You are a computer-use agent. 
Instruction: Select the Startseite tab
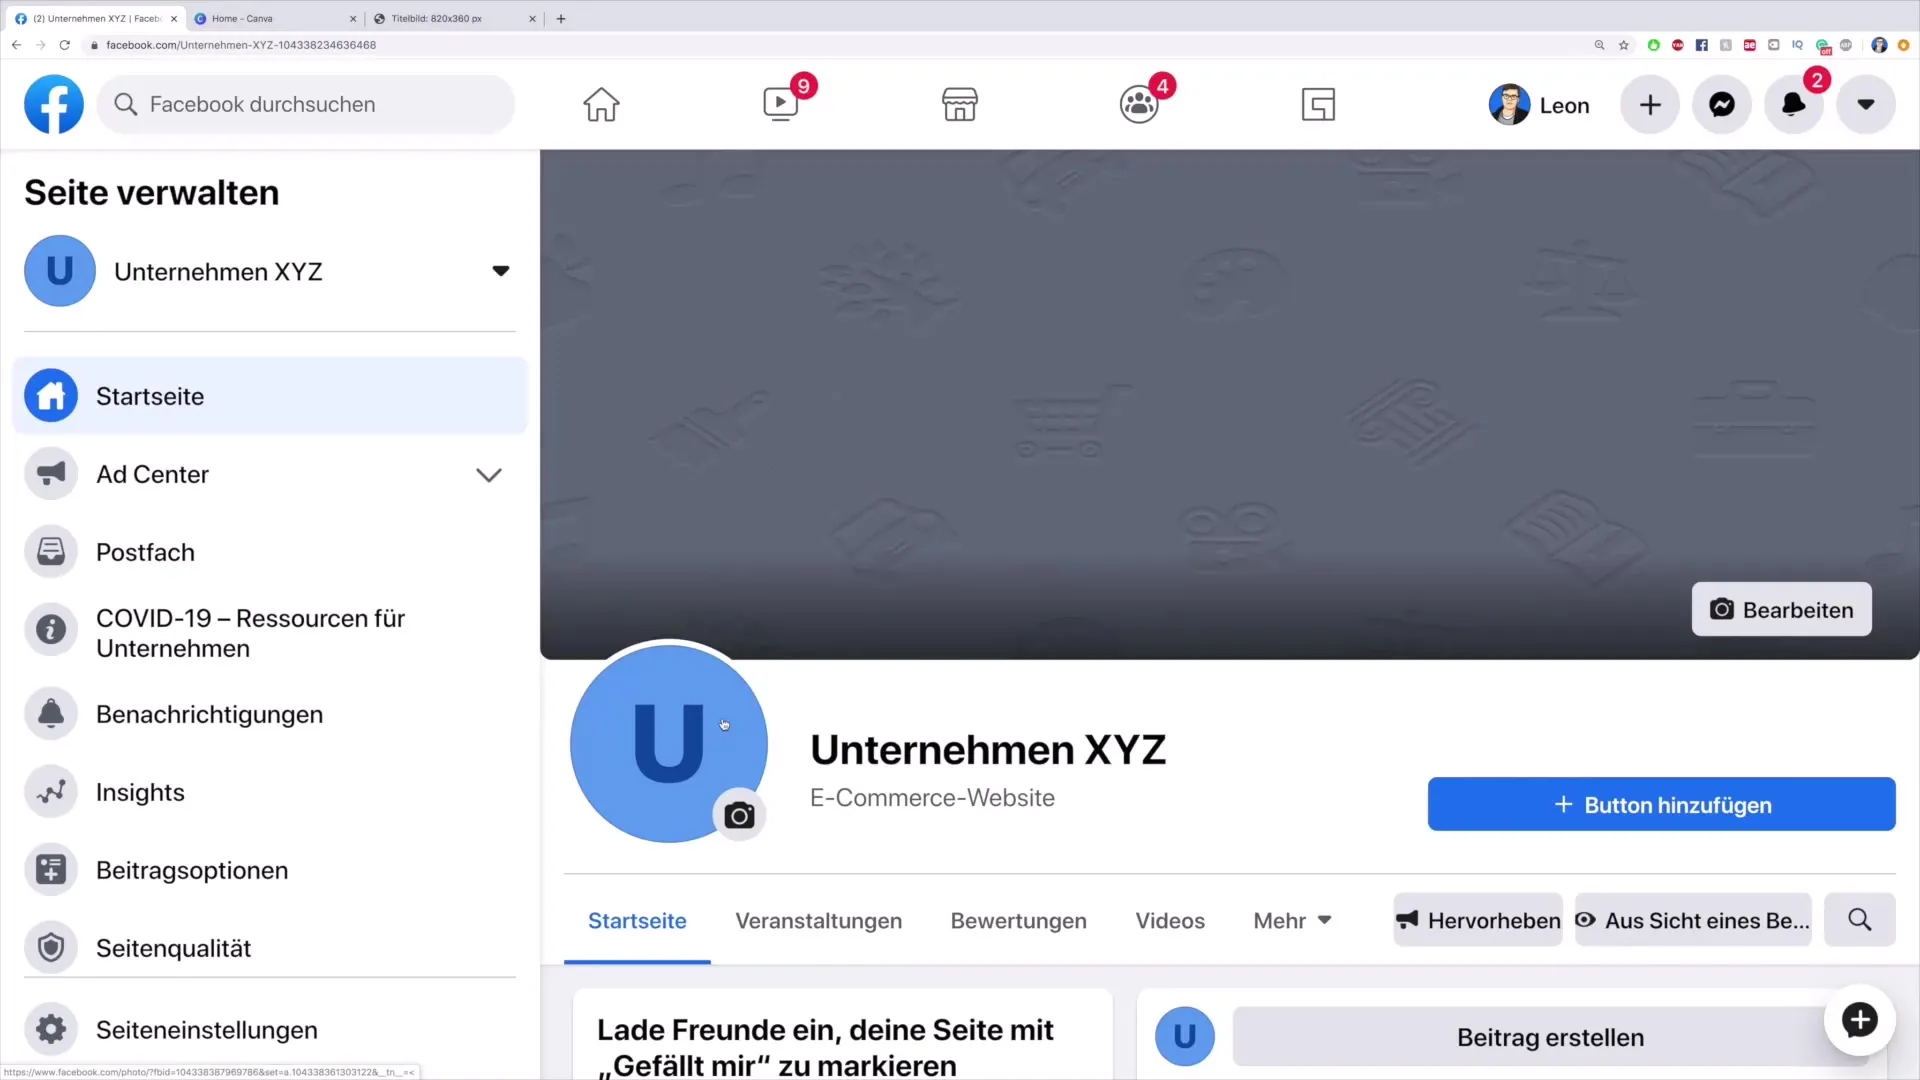638,919
